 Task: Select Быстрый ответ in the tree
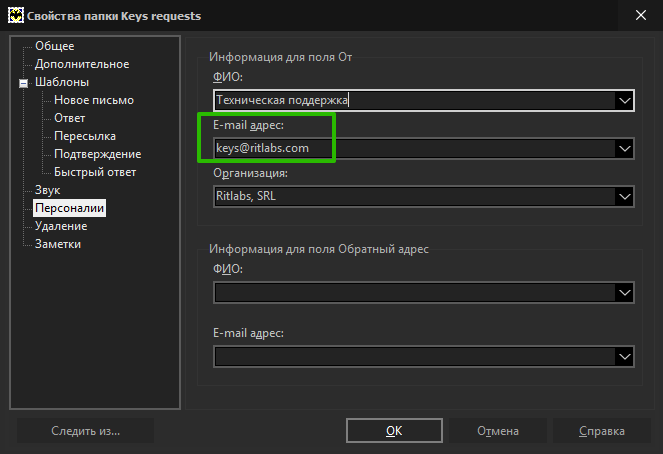[x=95, y=172]
